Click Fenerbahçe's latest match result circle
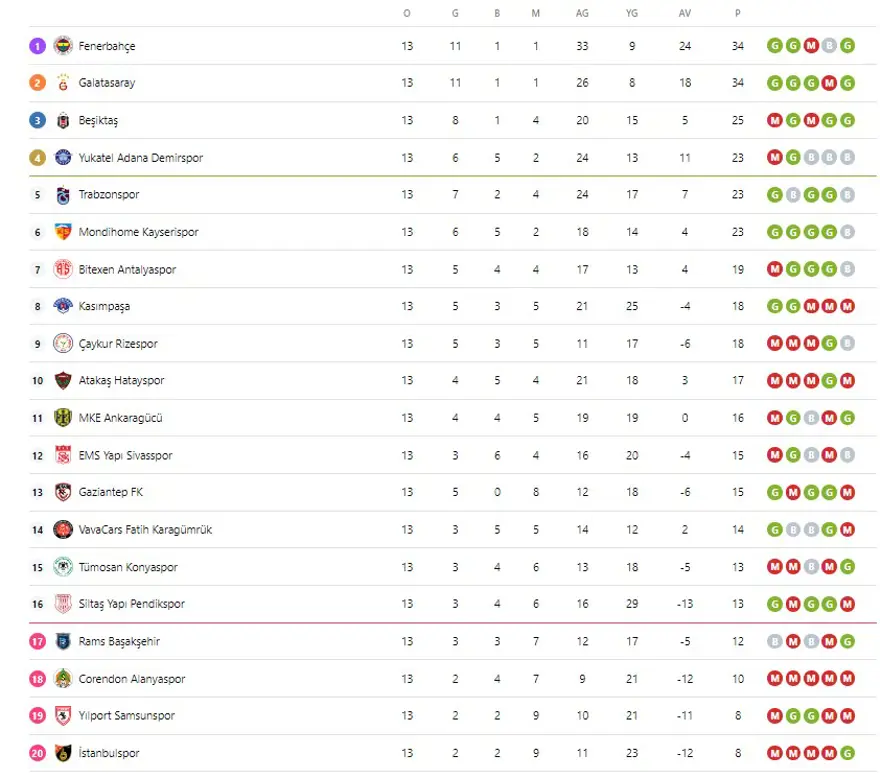Image resolution: width=880 pixels, height=778 pixels. pos(848,45)
